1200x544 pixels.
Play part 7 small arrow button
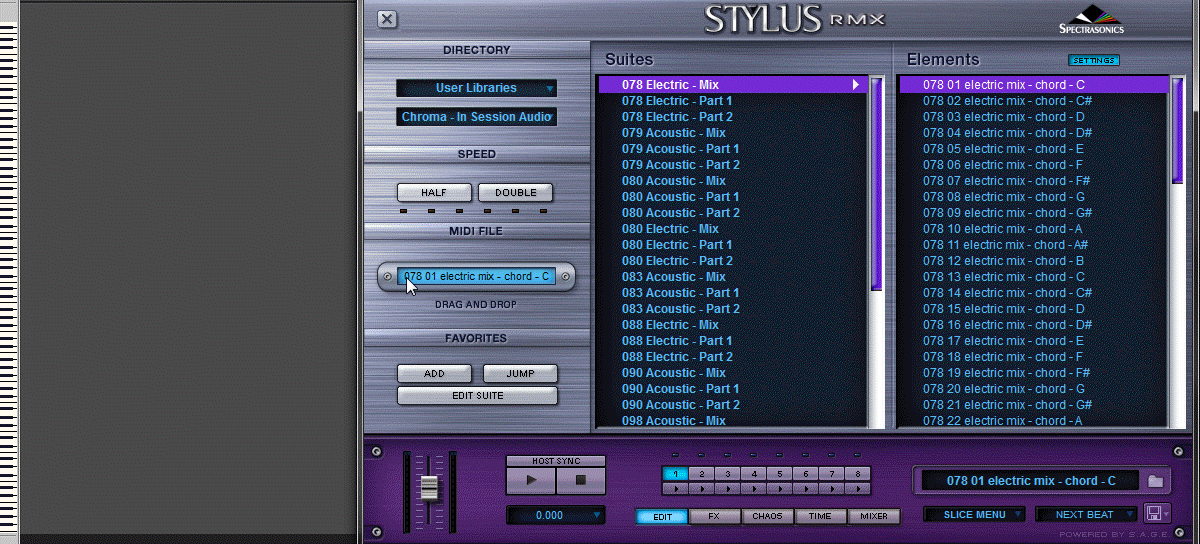pyautogui.click(x=831, y=489)
